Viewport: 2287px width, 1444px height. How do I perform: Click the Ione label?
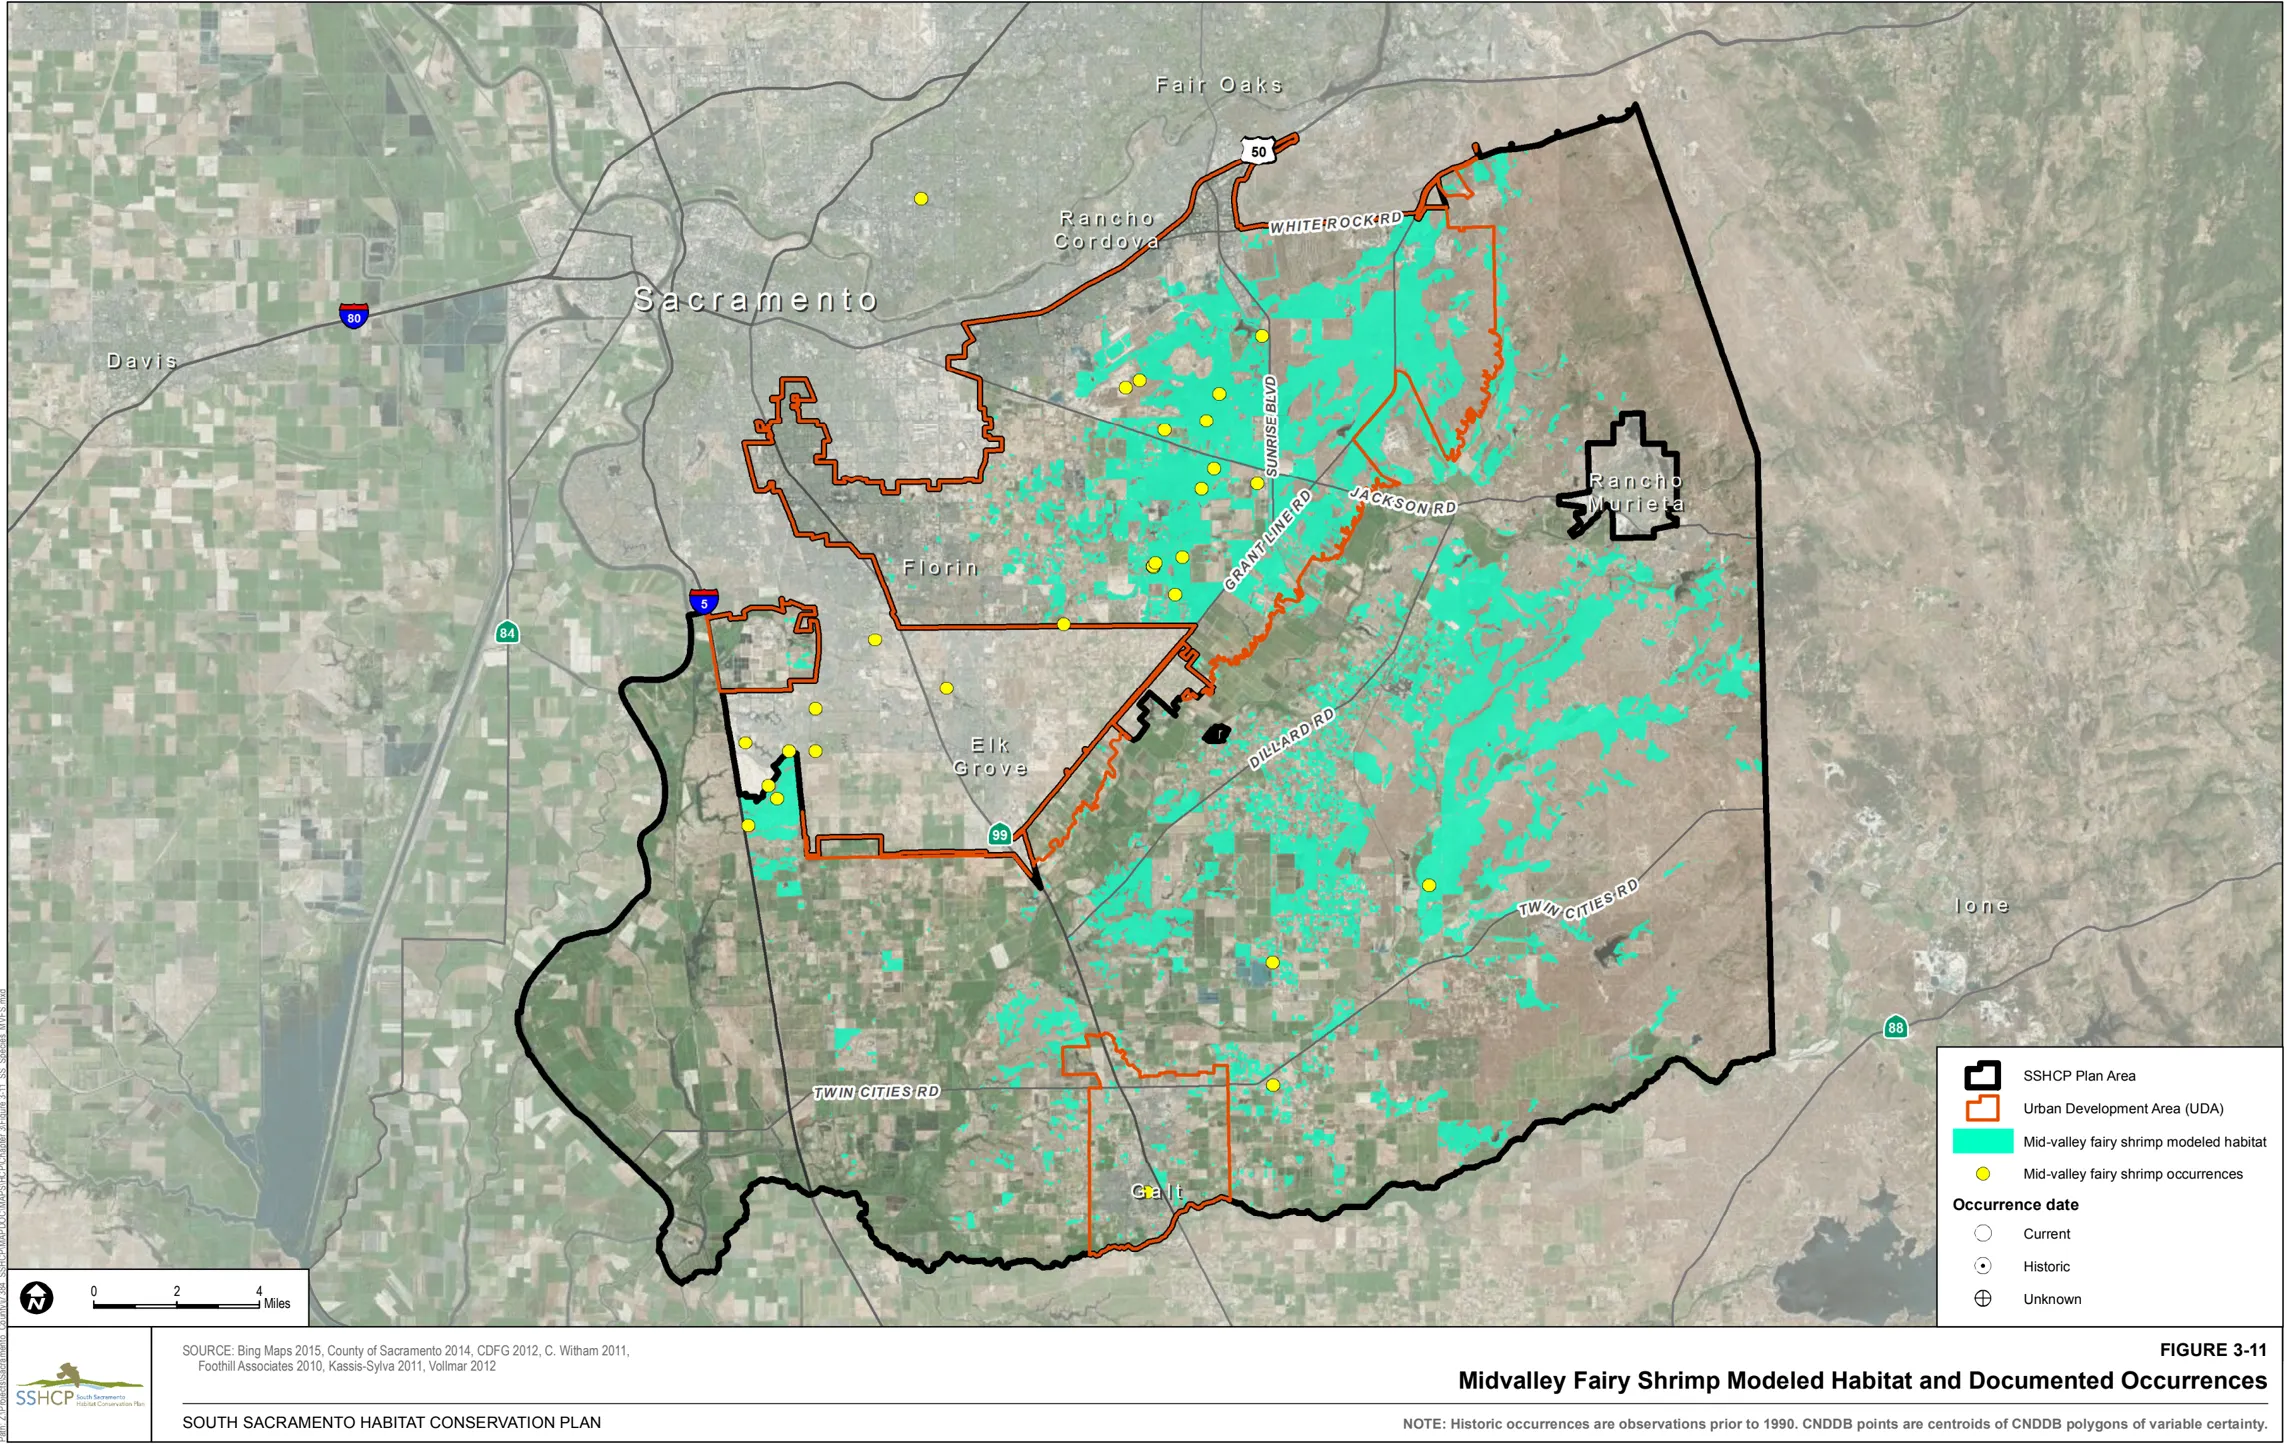click(x=1981, y=905)
